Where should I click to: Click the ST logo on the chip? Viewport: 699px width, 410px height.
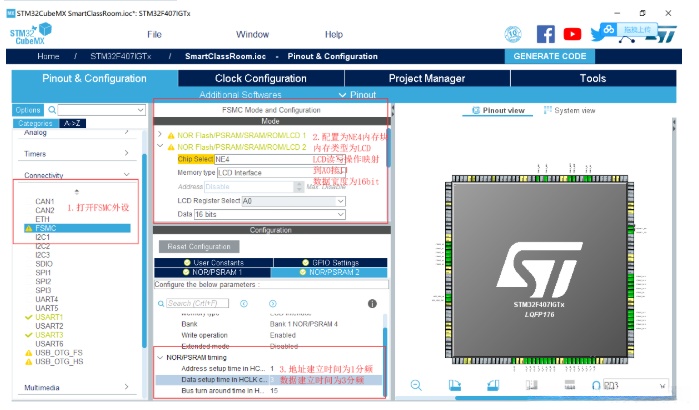point(539,270)
